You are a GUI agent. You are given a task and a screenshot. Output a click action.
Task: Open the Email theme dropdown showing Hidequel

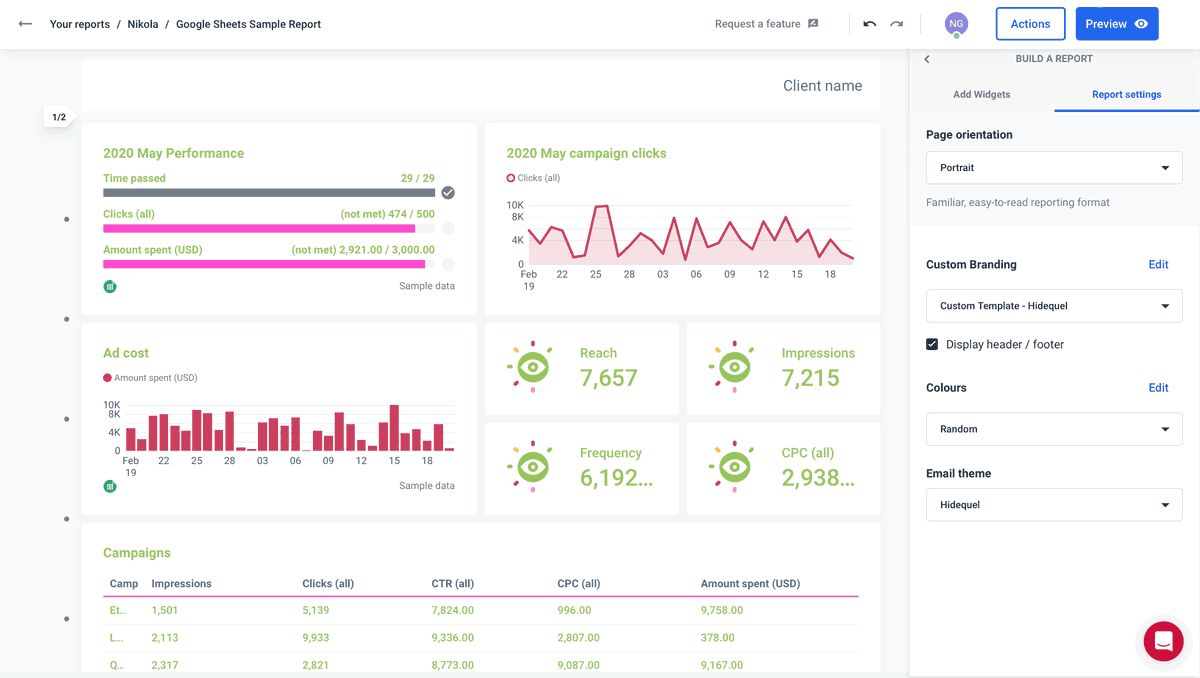[1053, 505]
